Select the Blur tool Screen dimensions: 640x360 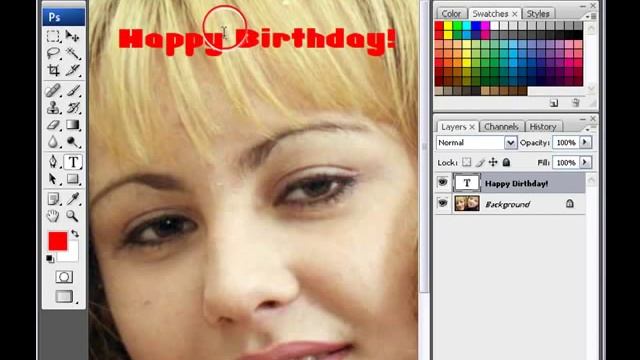point(53,142)
